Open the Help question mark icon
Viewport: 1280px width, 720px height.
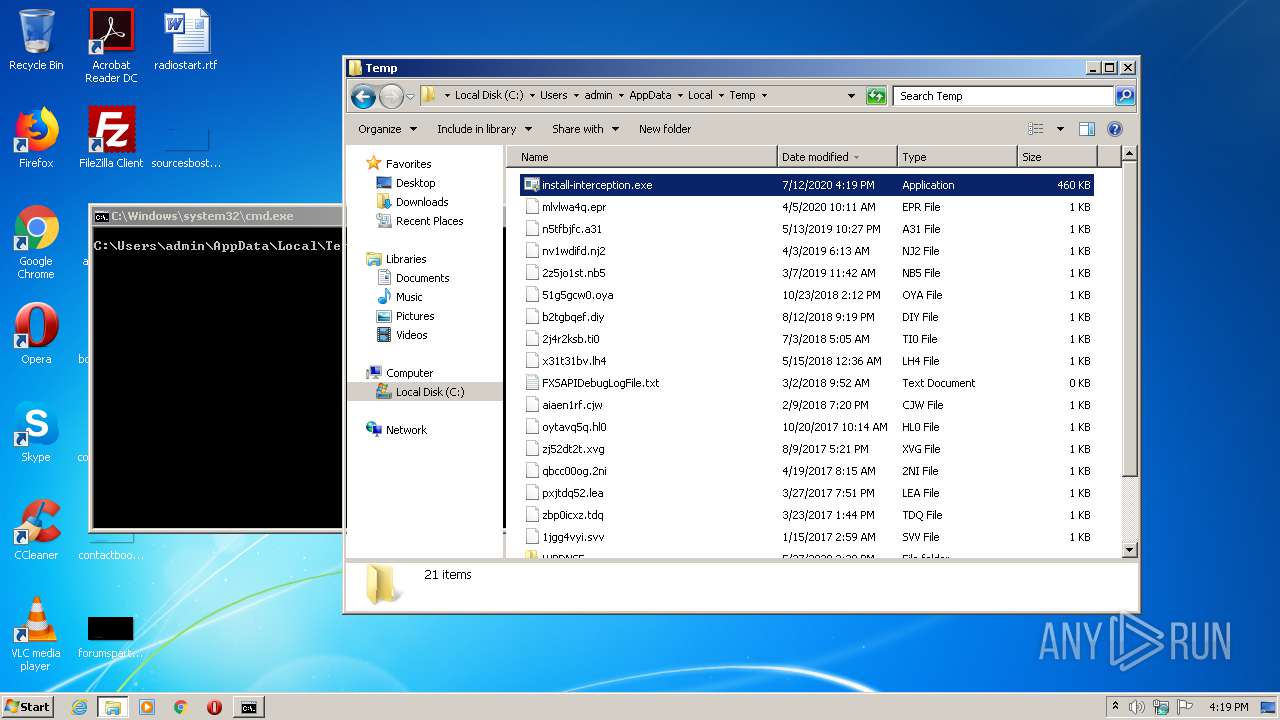point(1115,129)
